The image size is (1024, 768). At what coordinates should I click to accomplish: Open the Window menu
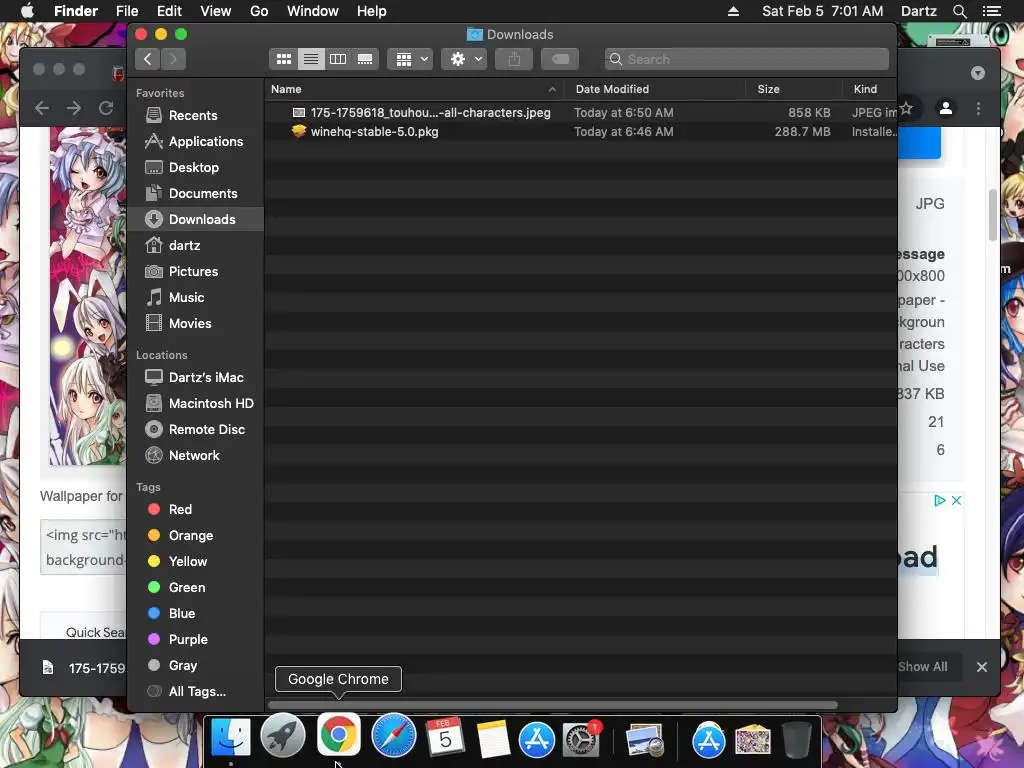point(313,11)
